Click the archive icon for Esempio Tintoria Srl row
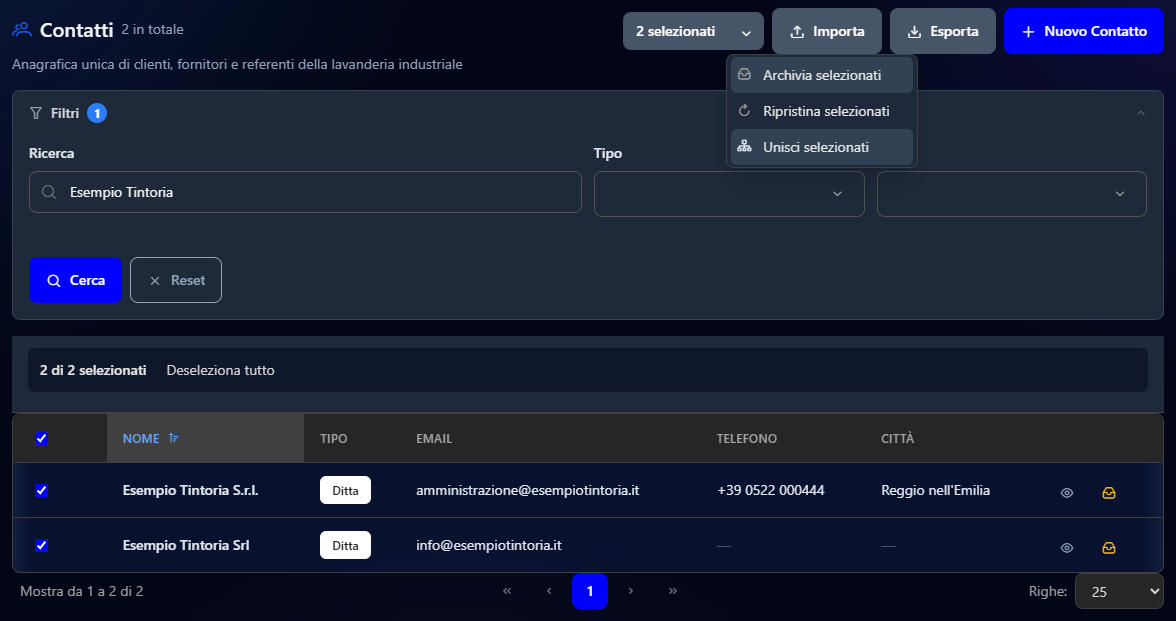This screenshot has height=621, width=1176. 1108,548
